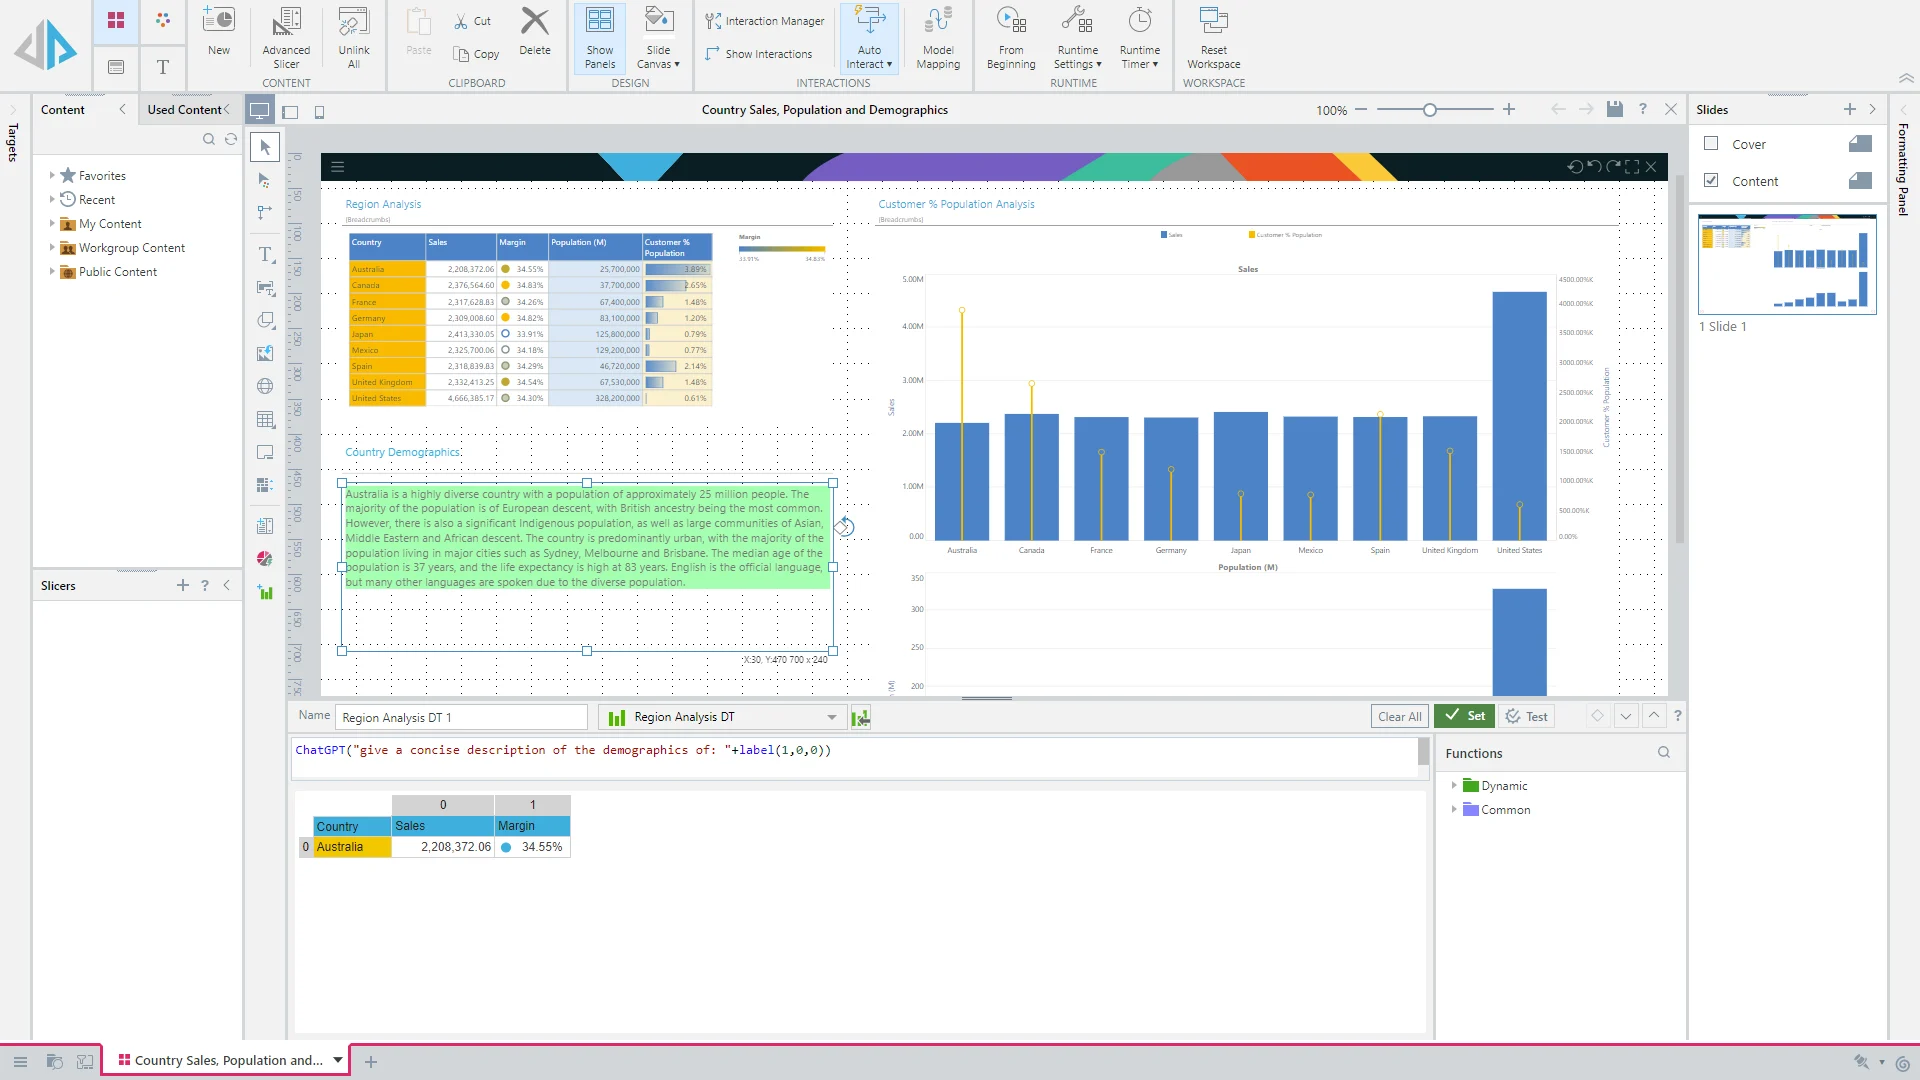
Task: Switch to desktop layout view
Action: click(259, 111)
